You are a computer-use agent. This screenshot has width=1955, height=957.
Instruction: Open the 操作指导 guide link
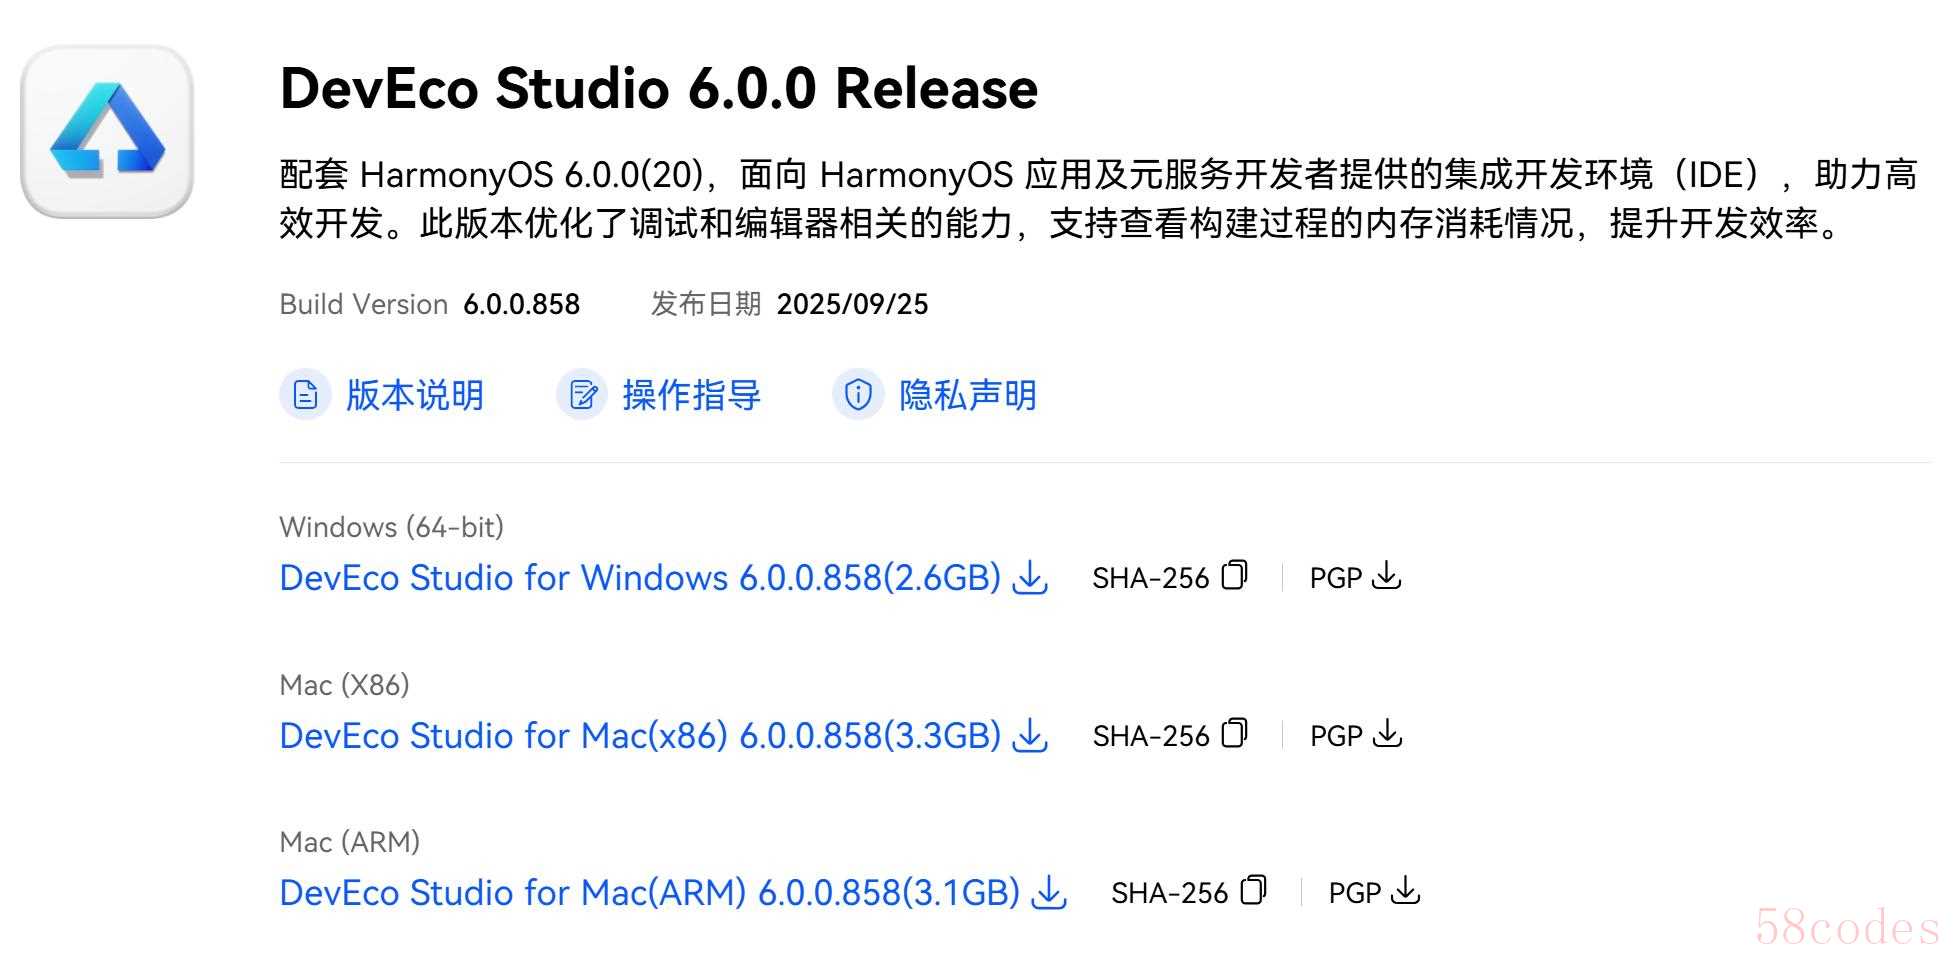point(691,395)
